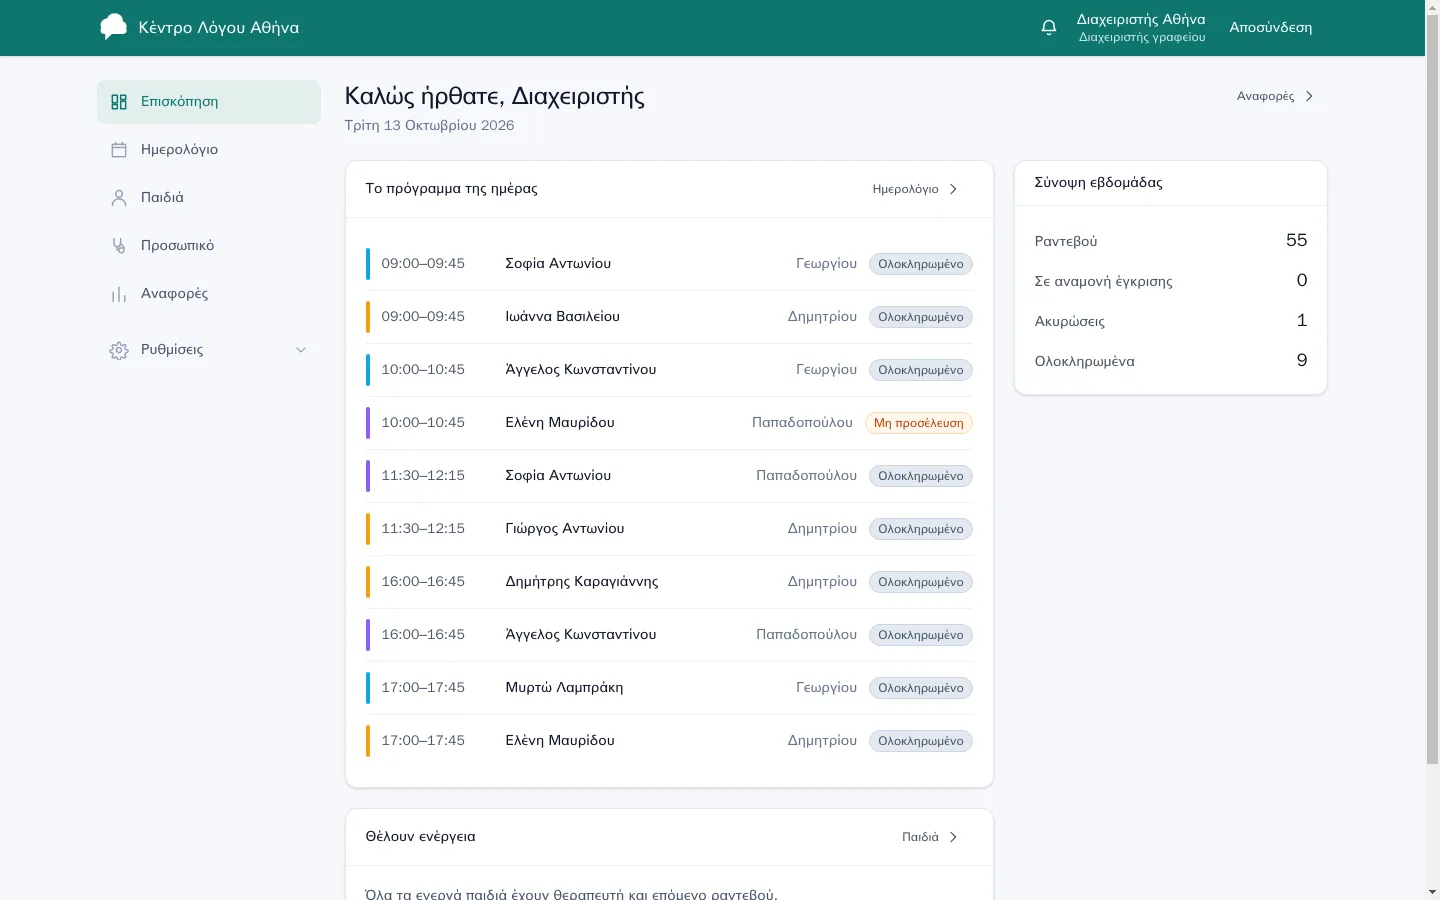This screenshot has height=900, width=1440.
Task: Expand the Ρυθμίσεις submenu chevron
Action: point(301,350)
